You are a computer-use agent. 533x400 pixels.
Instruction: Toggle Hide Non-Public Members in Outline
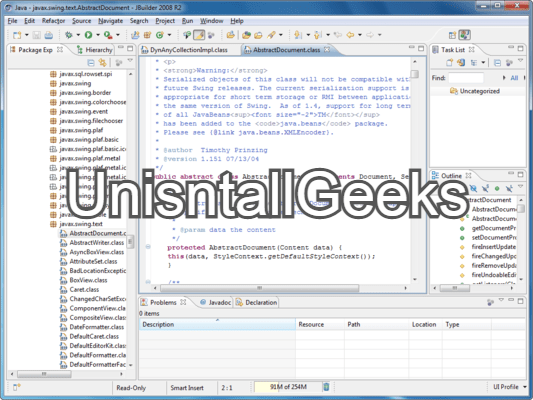click(x=497, y=188)
